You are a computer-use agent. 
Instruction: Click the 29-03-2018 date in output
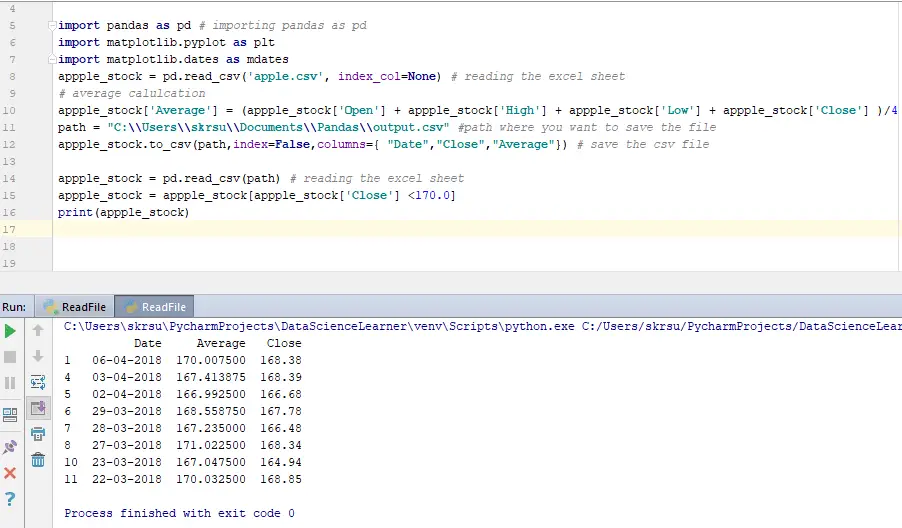point(127,411)
